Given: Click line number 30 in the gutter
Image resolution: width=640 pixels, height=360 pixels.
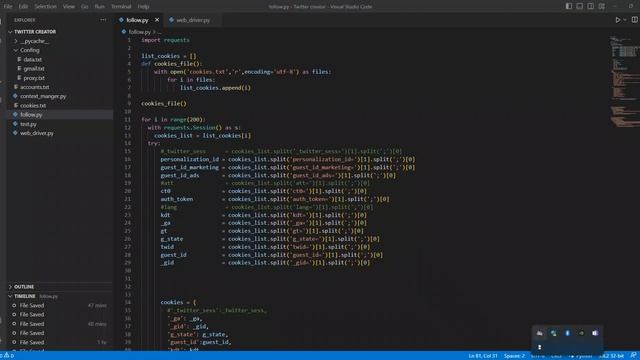Looking at the screenshot, I should pyautogui.click(x=128, y=271).
